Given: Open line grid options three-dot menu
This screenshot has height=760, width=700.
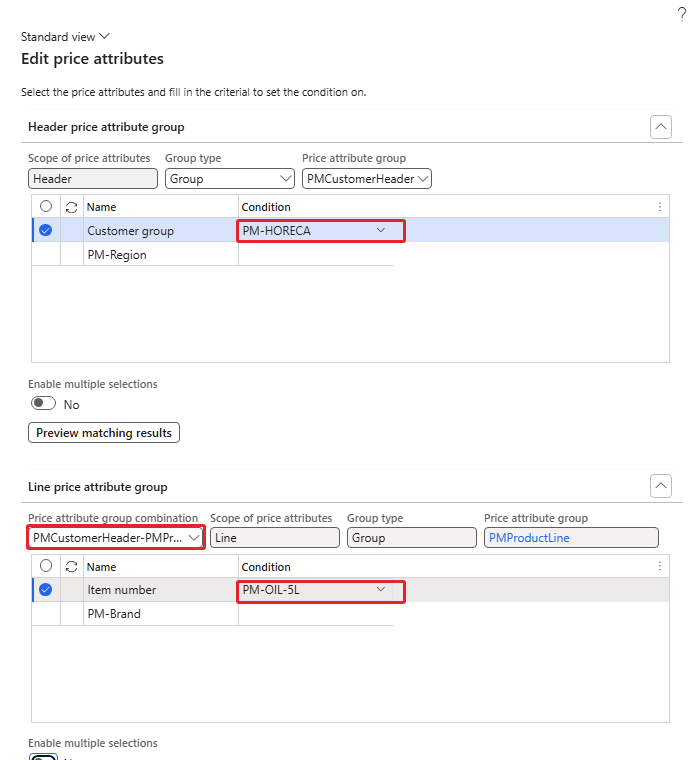Looking at the screenshot, I should click(x=659, y=566).
